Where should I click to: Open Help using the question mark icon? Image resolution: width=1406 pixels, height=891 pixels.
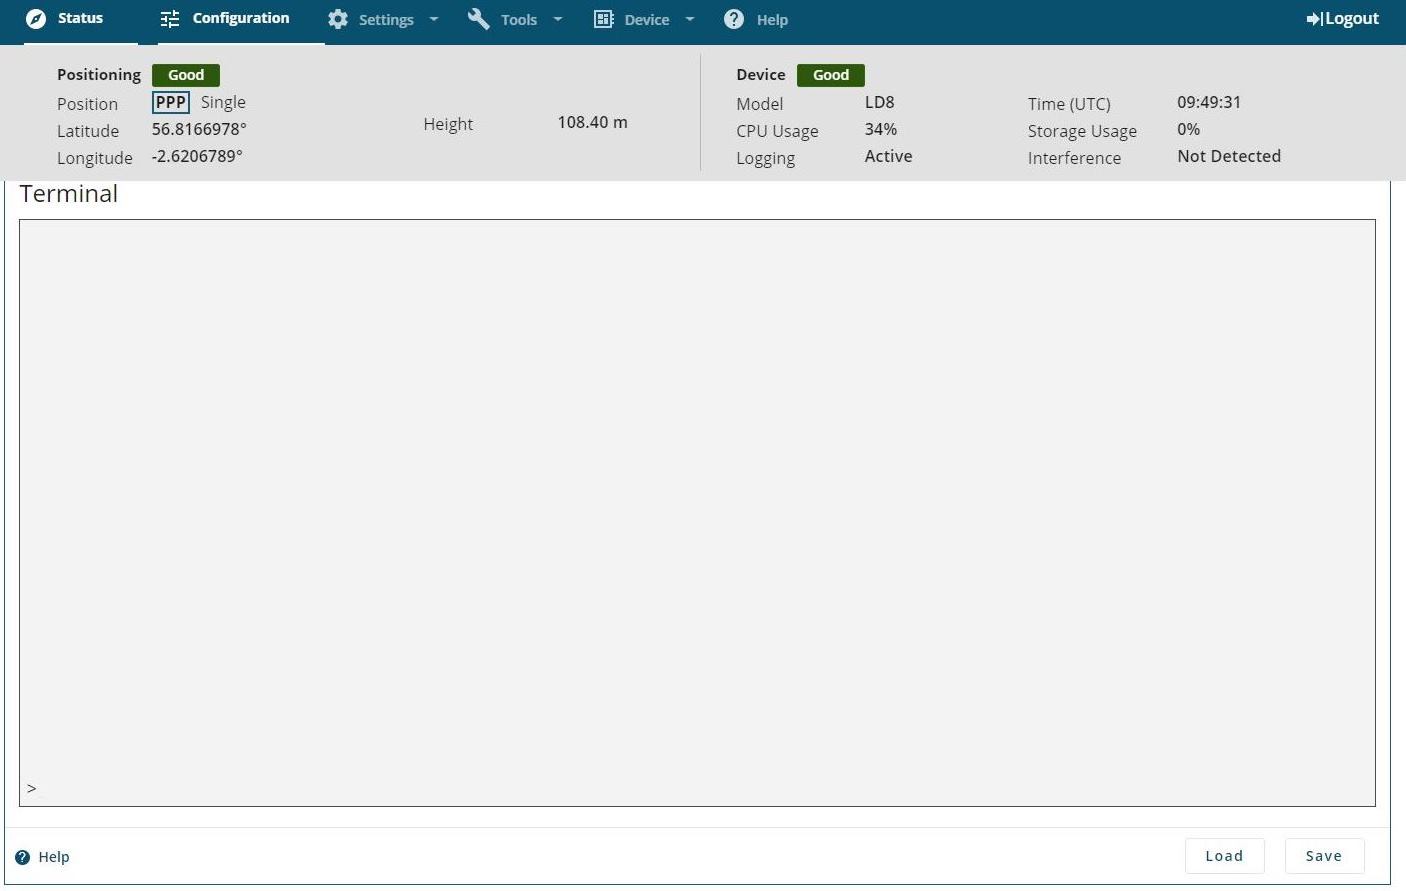[733, 19]
